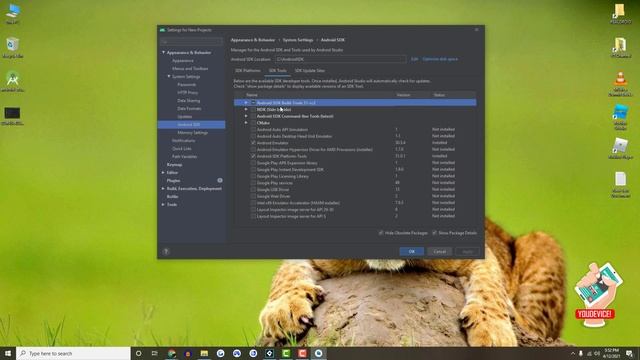Toggle Show Package Details checkbox

pos(434,233)
